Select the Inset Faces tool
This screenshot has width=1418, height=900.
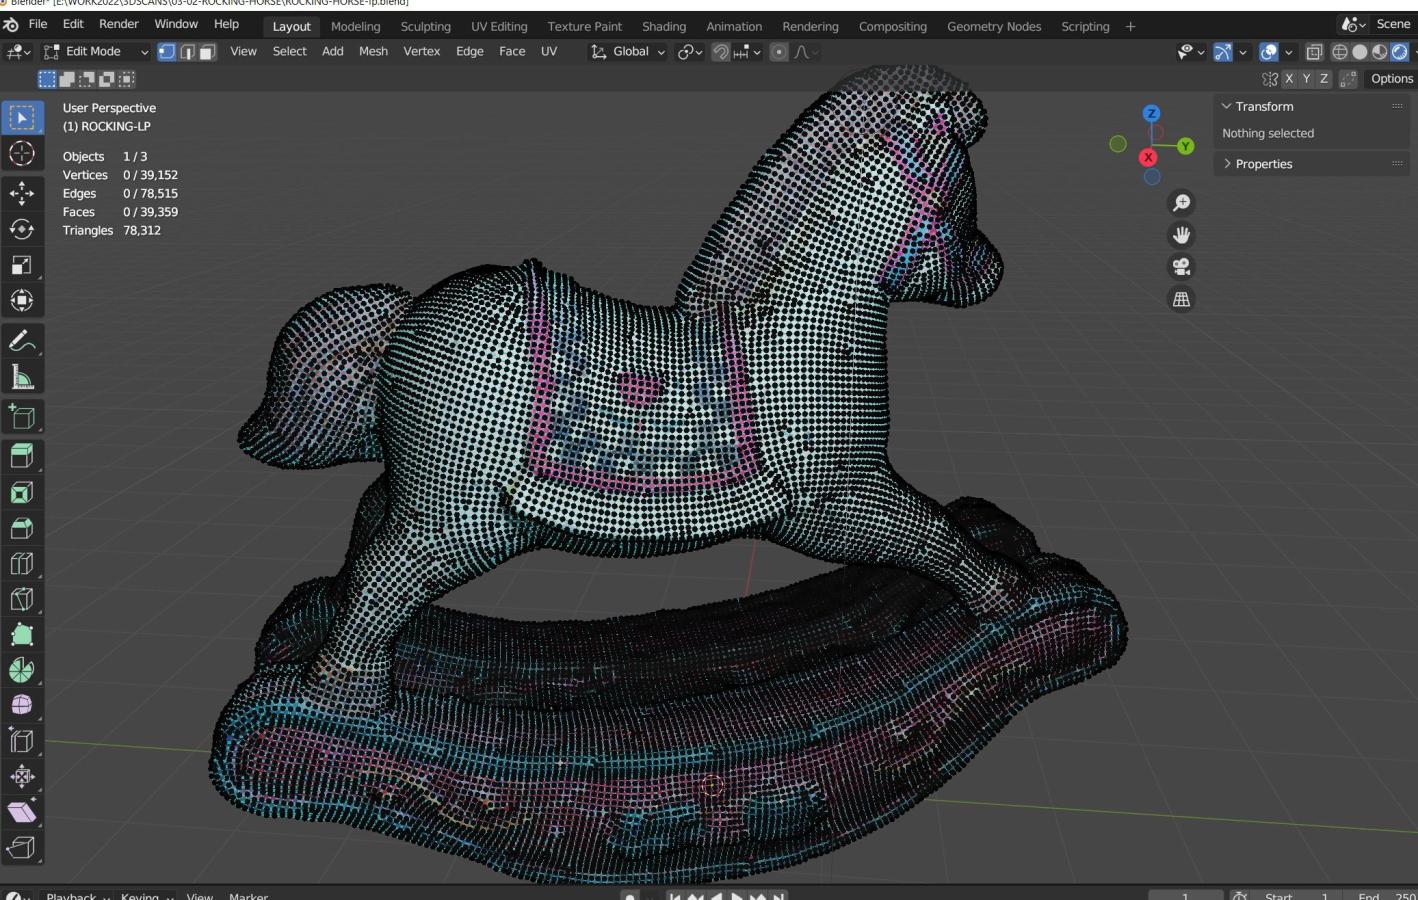(22, 492)
